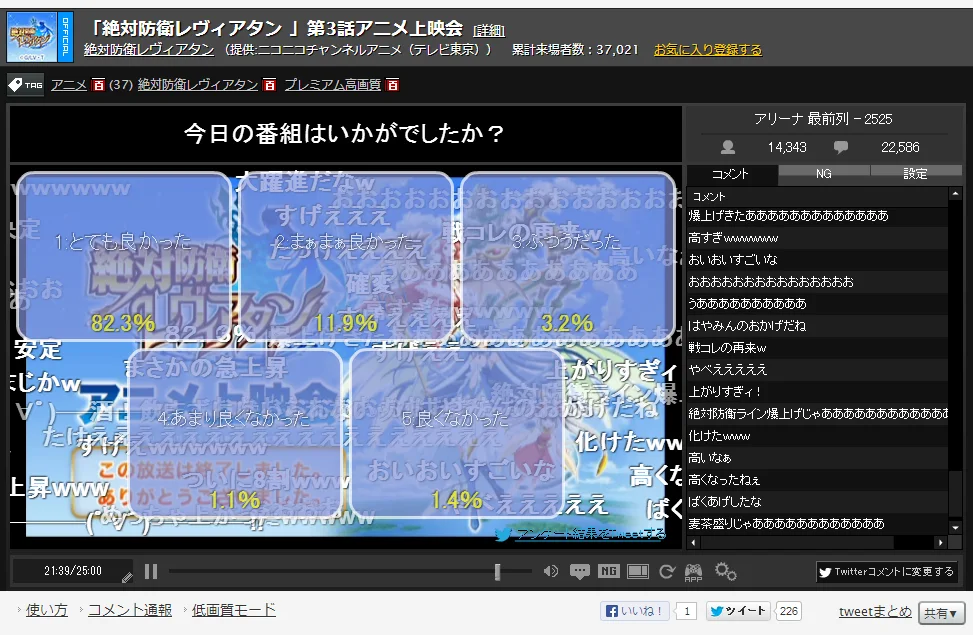
Task: Click the reload icon in the player bar
Action: (666, 572)
